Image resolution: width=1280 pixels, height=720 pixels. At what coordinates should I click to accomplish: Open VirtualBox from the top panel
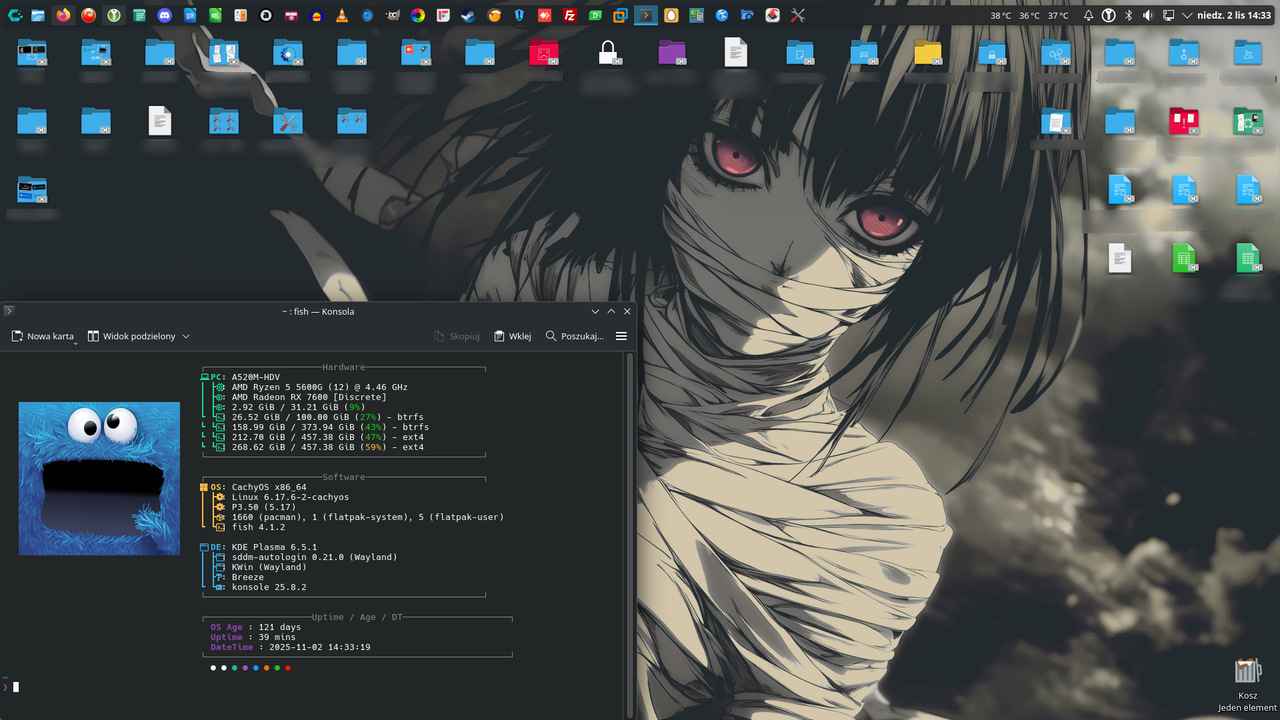[x=621, y=16]
